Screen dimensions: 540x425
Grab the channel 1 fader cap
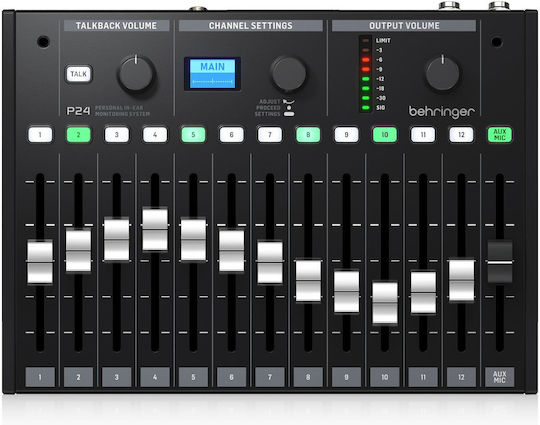point(40,262)
